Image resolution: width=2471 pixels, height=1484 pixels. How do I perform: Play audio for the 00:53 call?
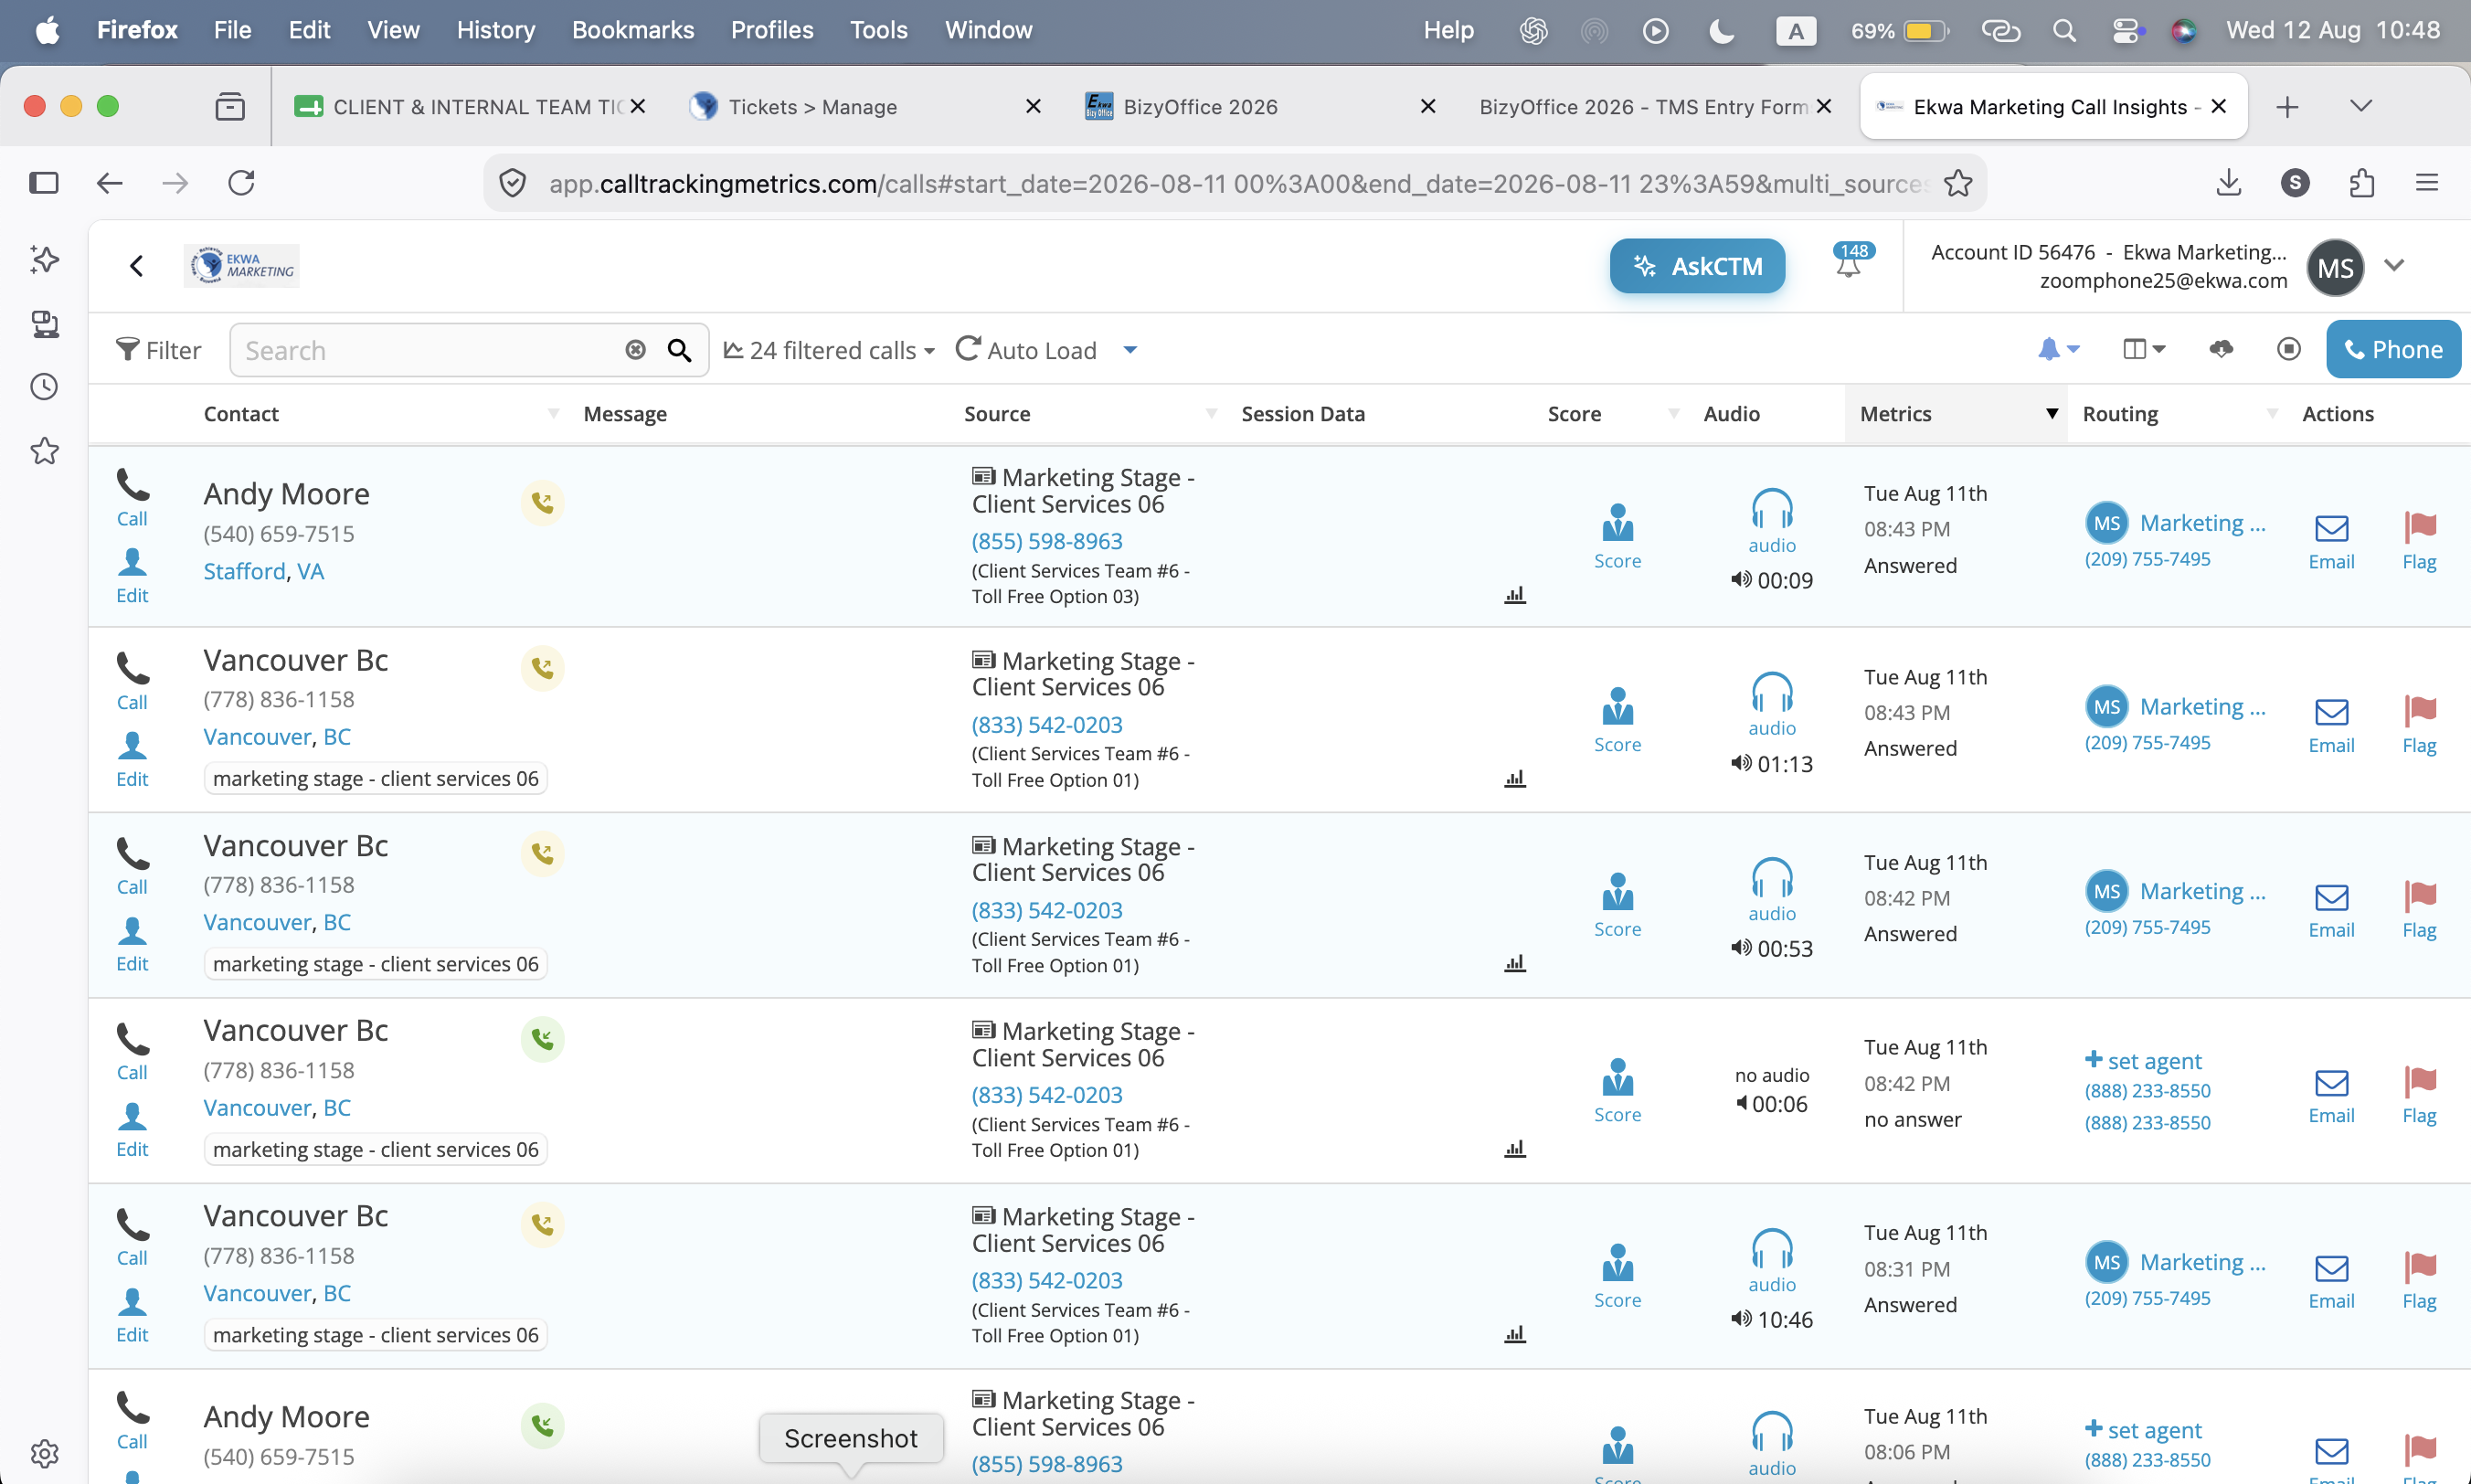point(1772,890)
